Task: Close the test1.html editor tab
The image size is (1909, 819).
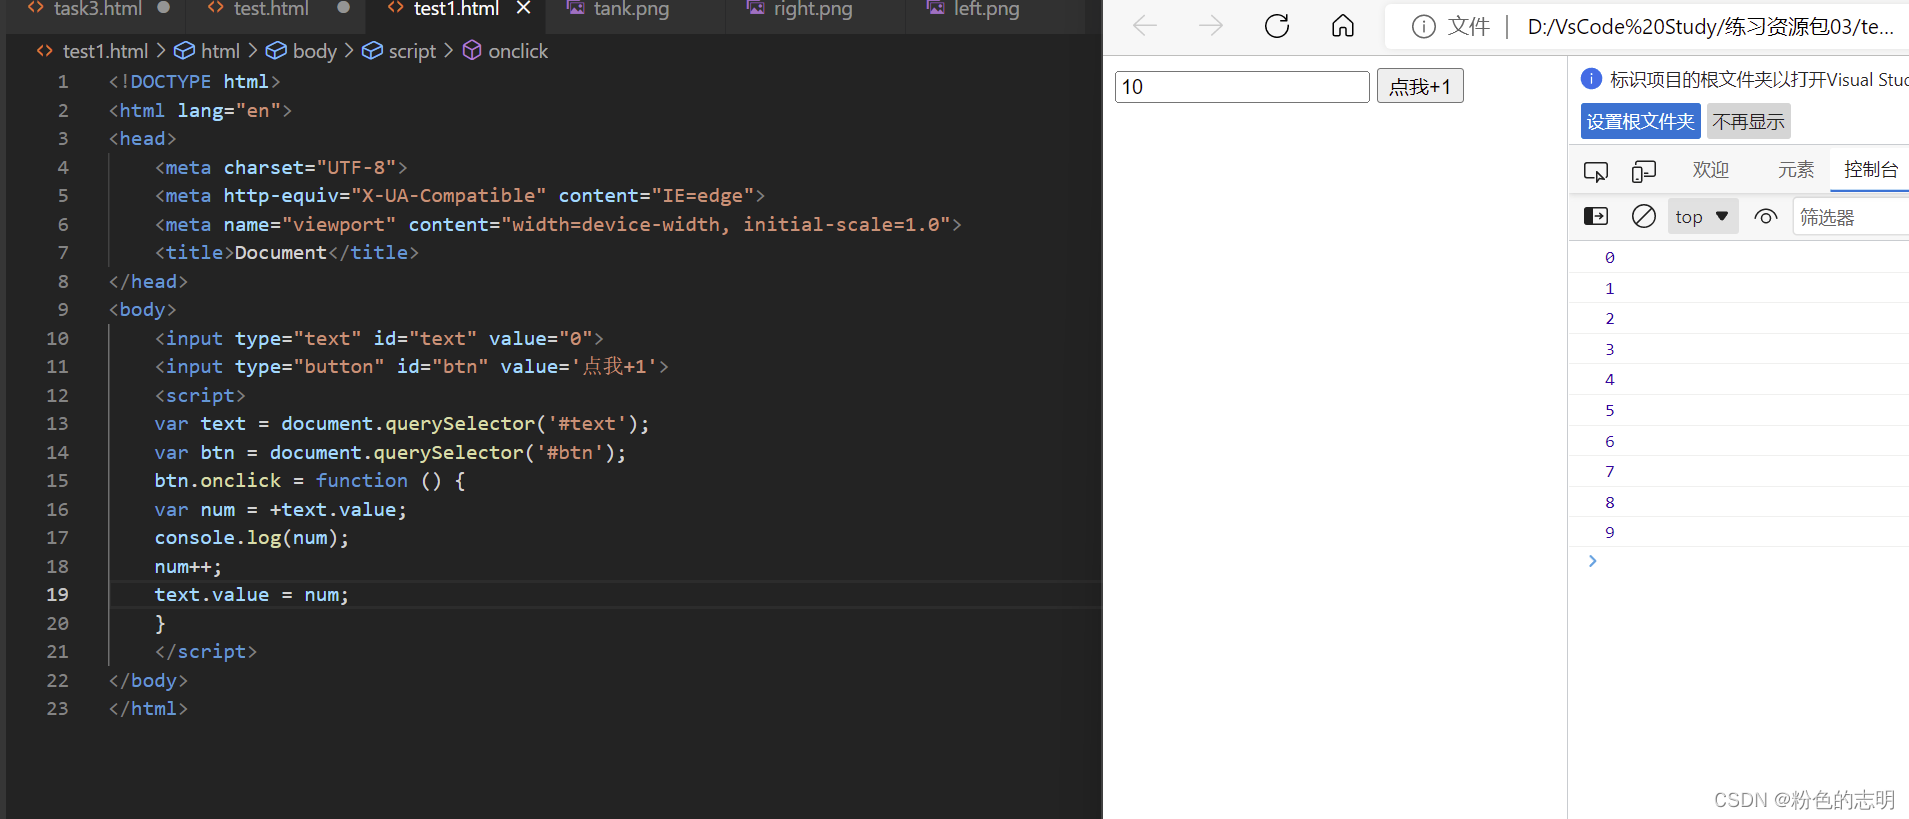Action: 523,8
